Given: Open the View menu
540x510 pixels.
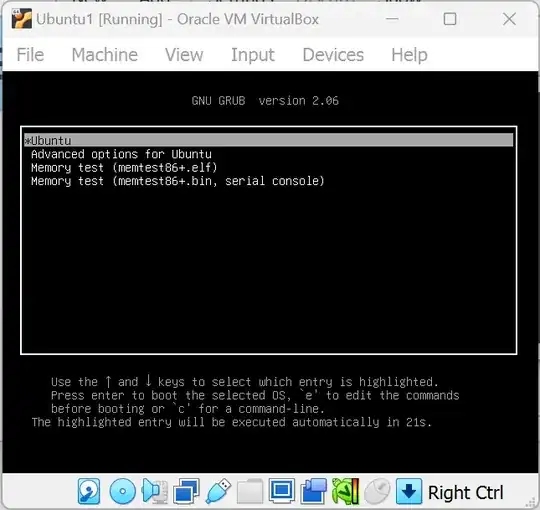Looking at the screenshot, I should (184, 55).
